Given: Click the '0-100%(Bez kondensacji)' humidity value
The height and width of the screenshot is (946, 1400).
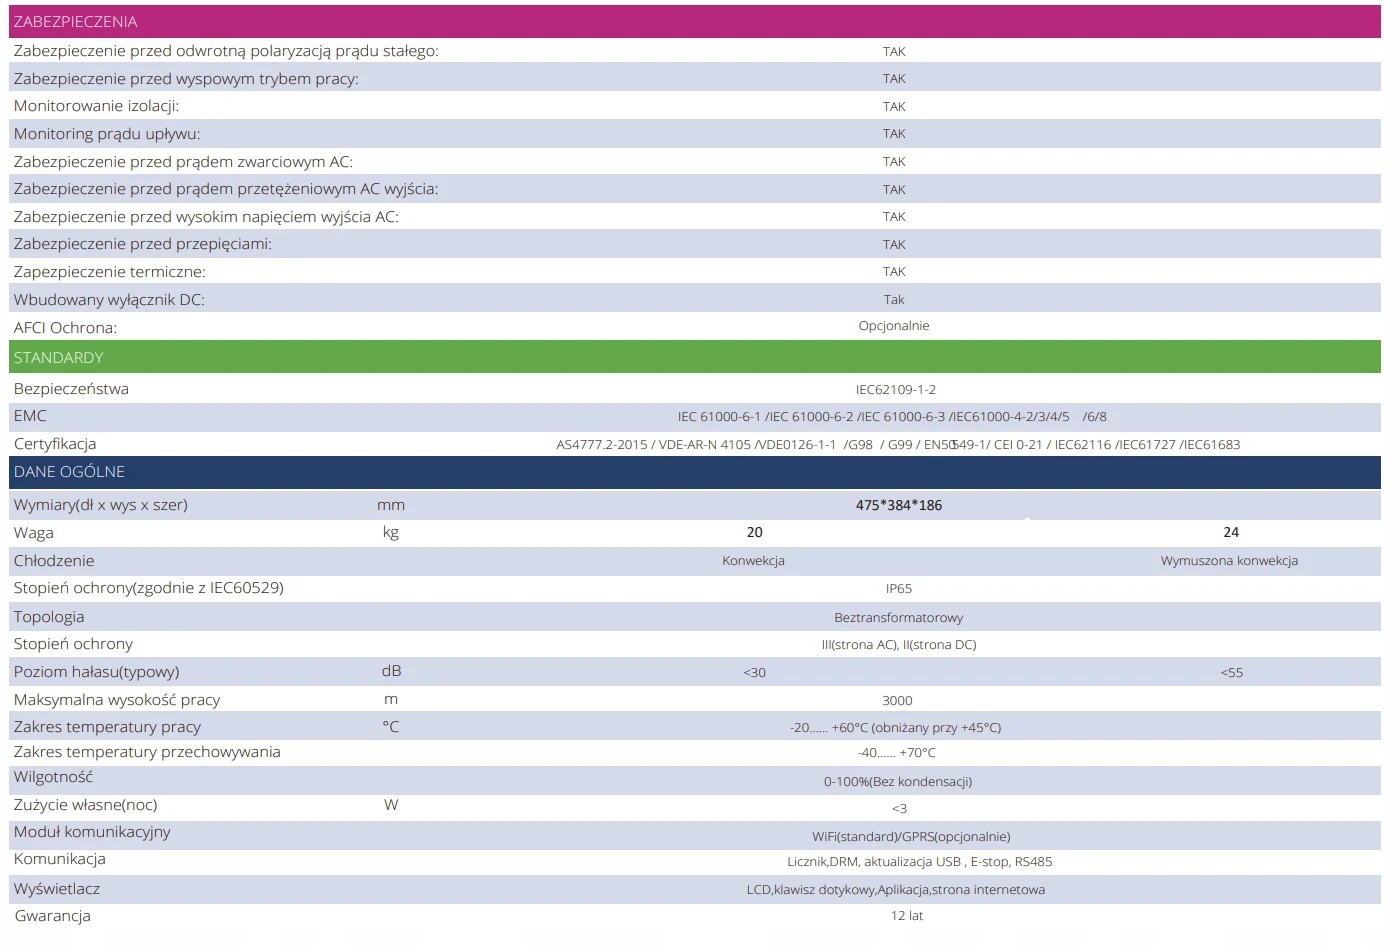Looking at the screenshot, I should [898, 782].
